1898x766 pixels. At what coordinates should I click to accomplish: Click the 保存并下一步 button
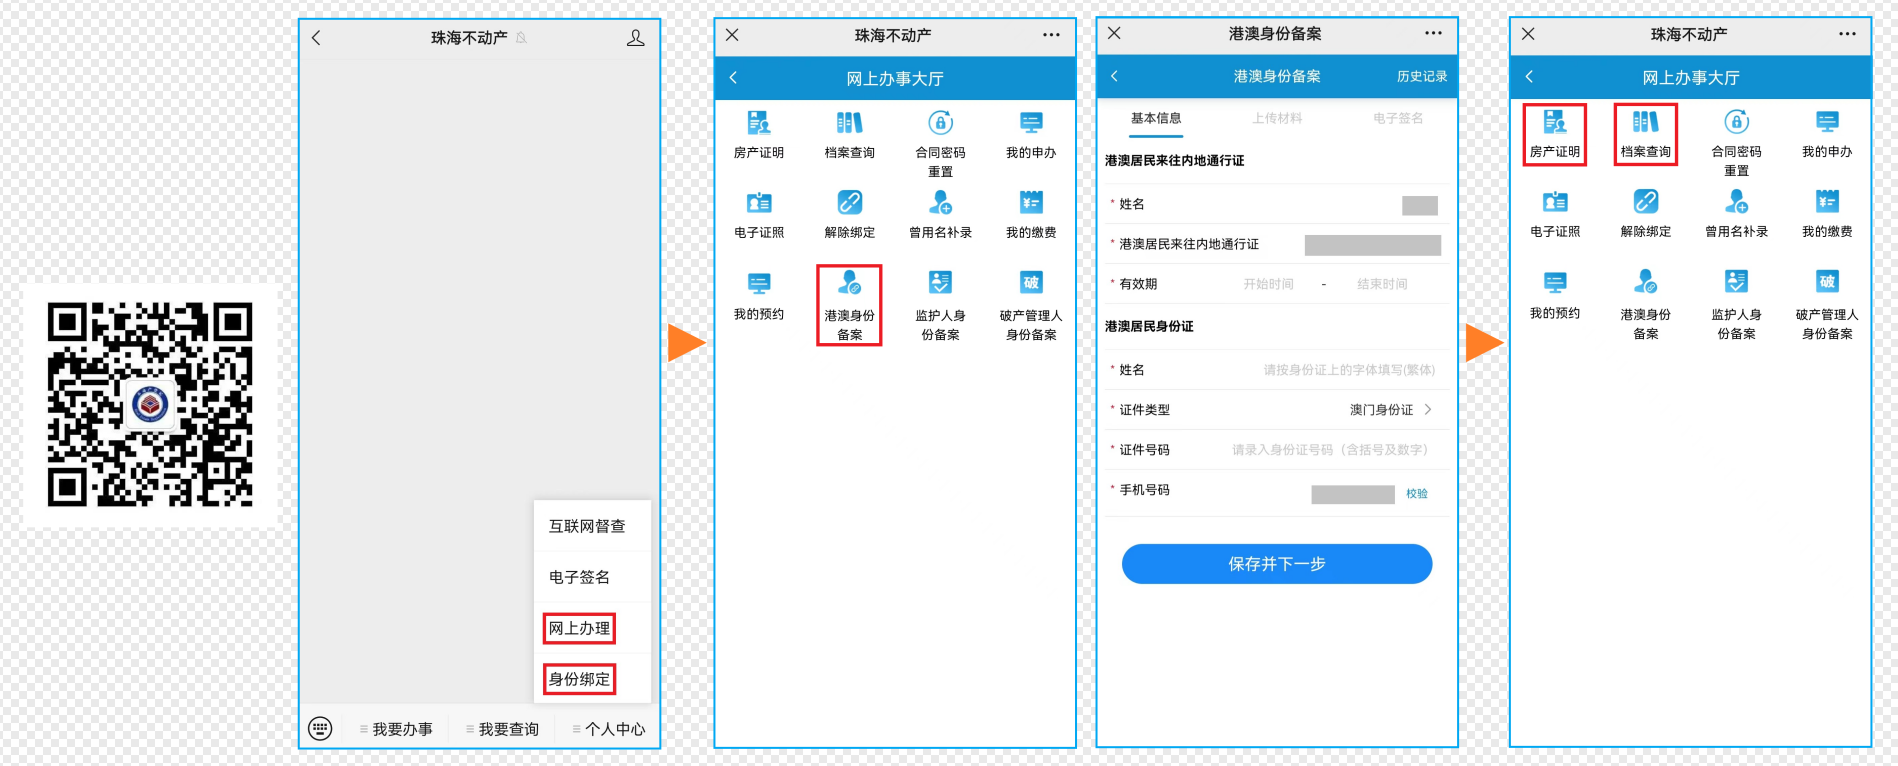pos(1276,564)
